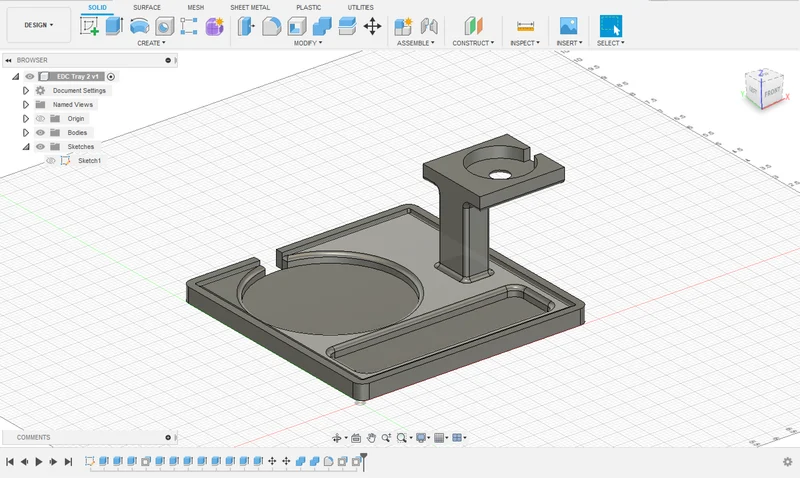Select the Create Form tool
800x478 pixels.
tap(214, 27)
